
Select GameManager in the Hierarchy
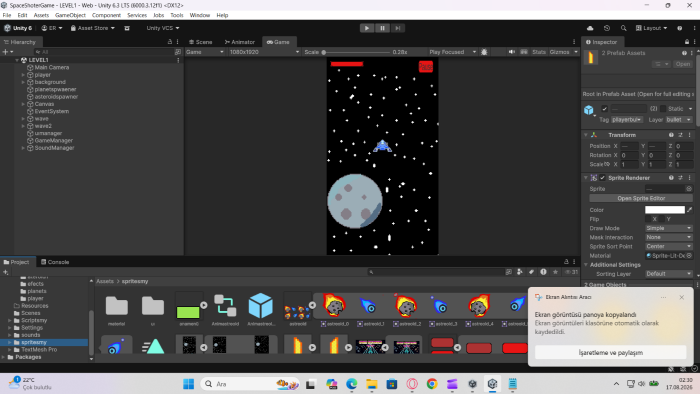53,141
